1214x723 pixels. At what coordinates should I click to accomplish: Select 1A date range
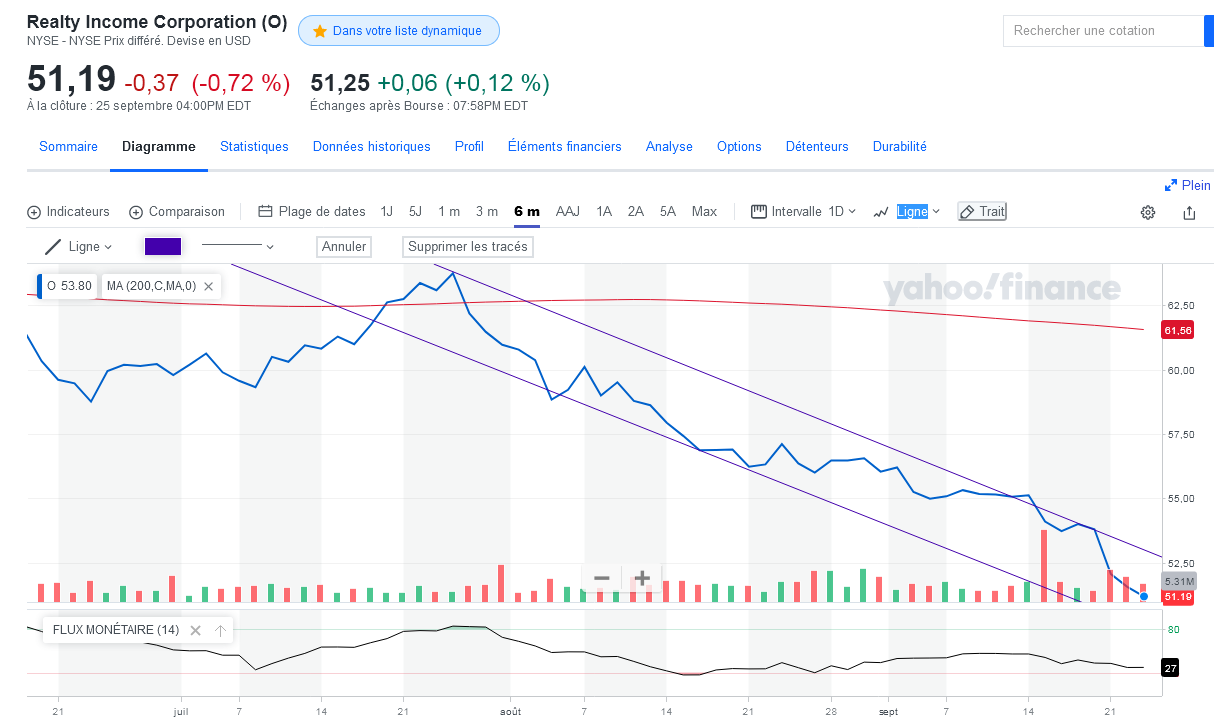click(x=604, y=212)
